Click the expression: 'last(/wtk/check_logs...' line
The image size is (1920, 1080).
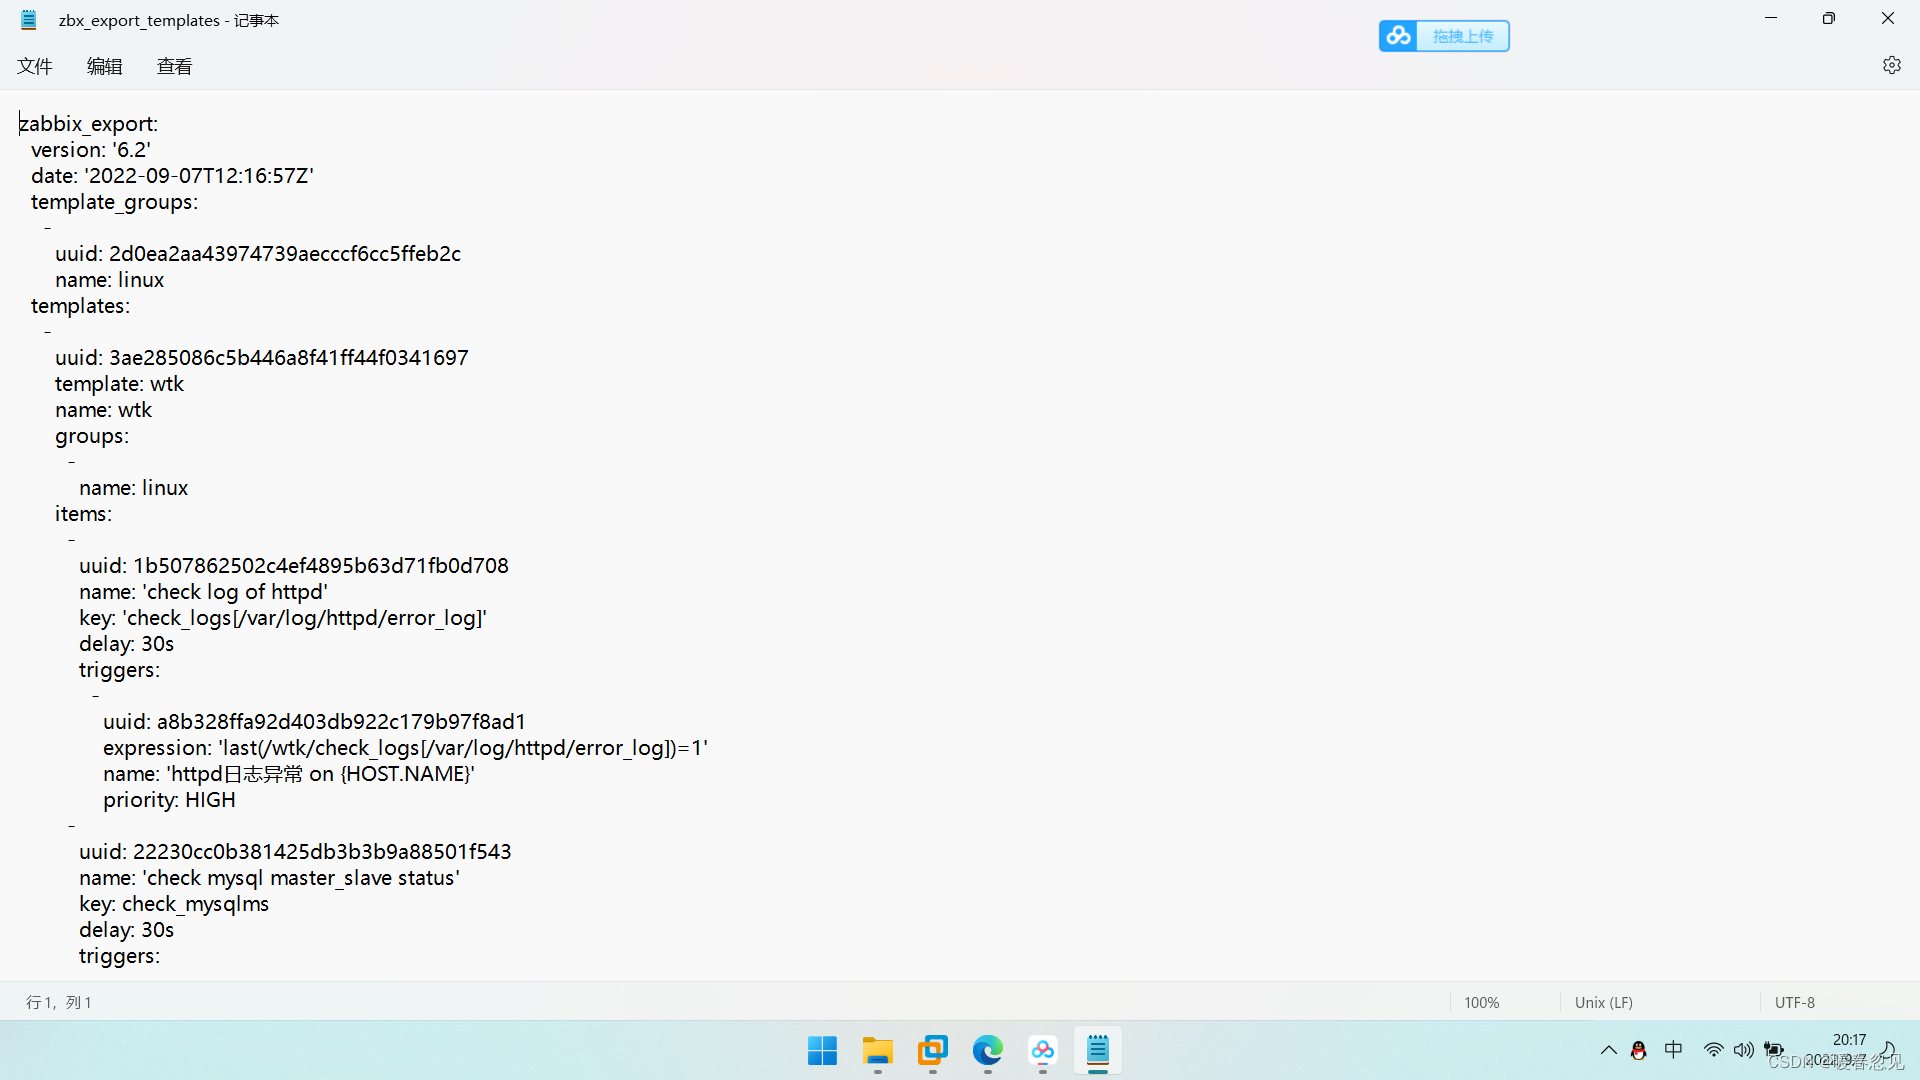tap(405, 748)
